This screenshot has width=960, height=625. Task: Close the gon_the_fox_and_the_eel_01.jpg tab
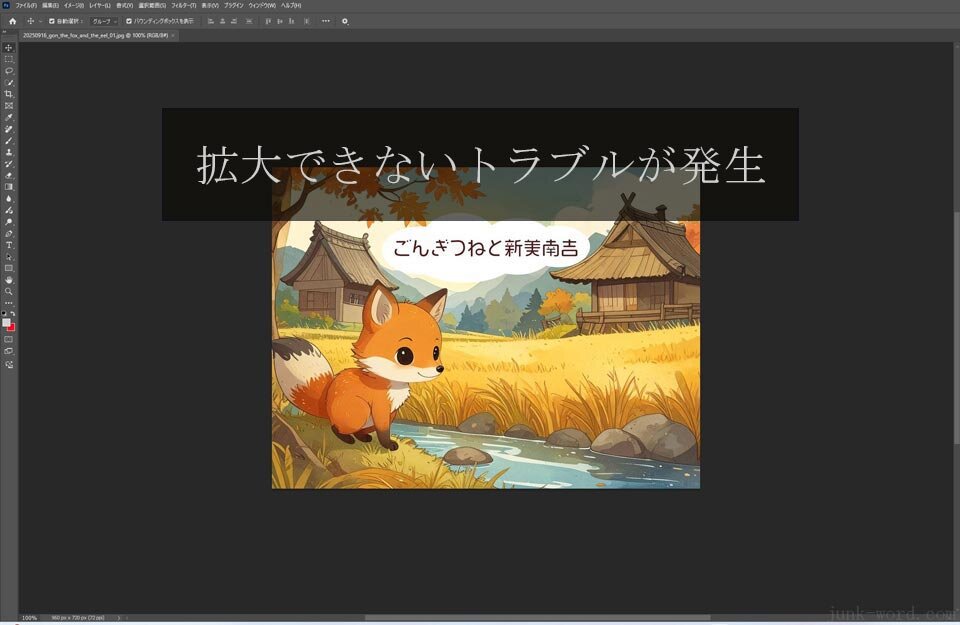(x=173, y=35)
